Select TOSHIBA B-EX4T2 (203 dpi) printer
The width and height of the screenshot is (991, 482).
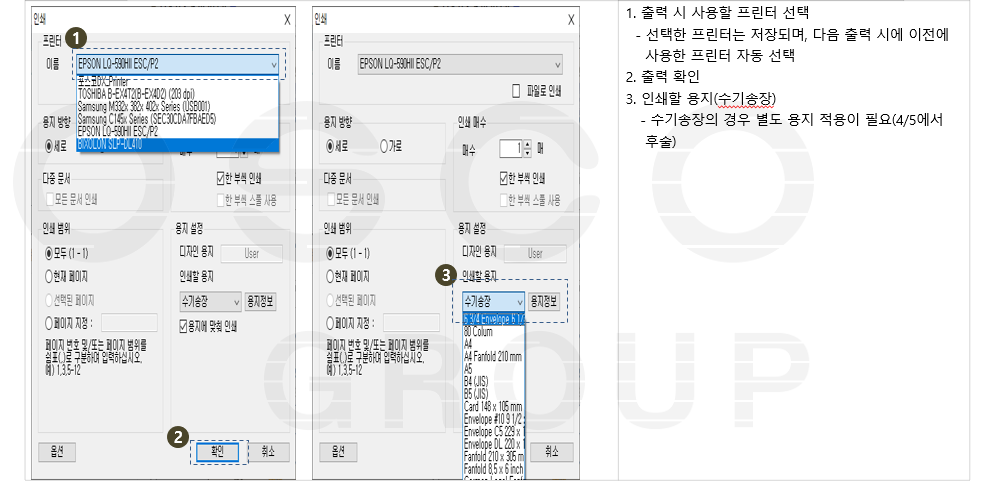(x=137, y=94)
